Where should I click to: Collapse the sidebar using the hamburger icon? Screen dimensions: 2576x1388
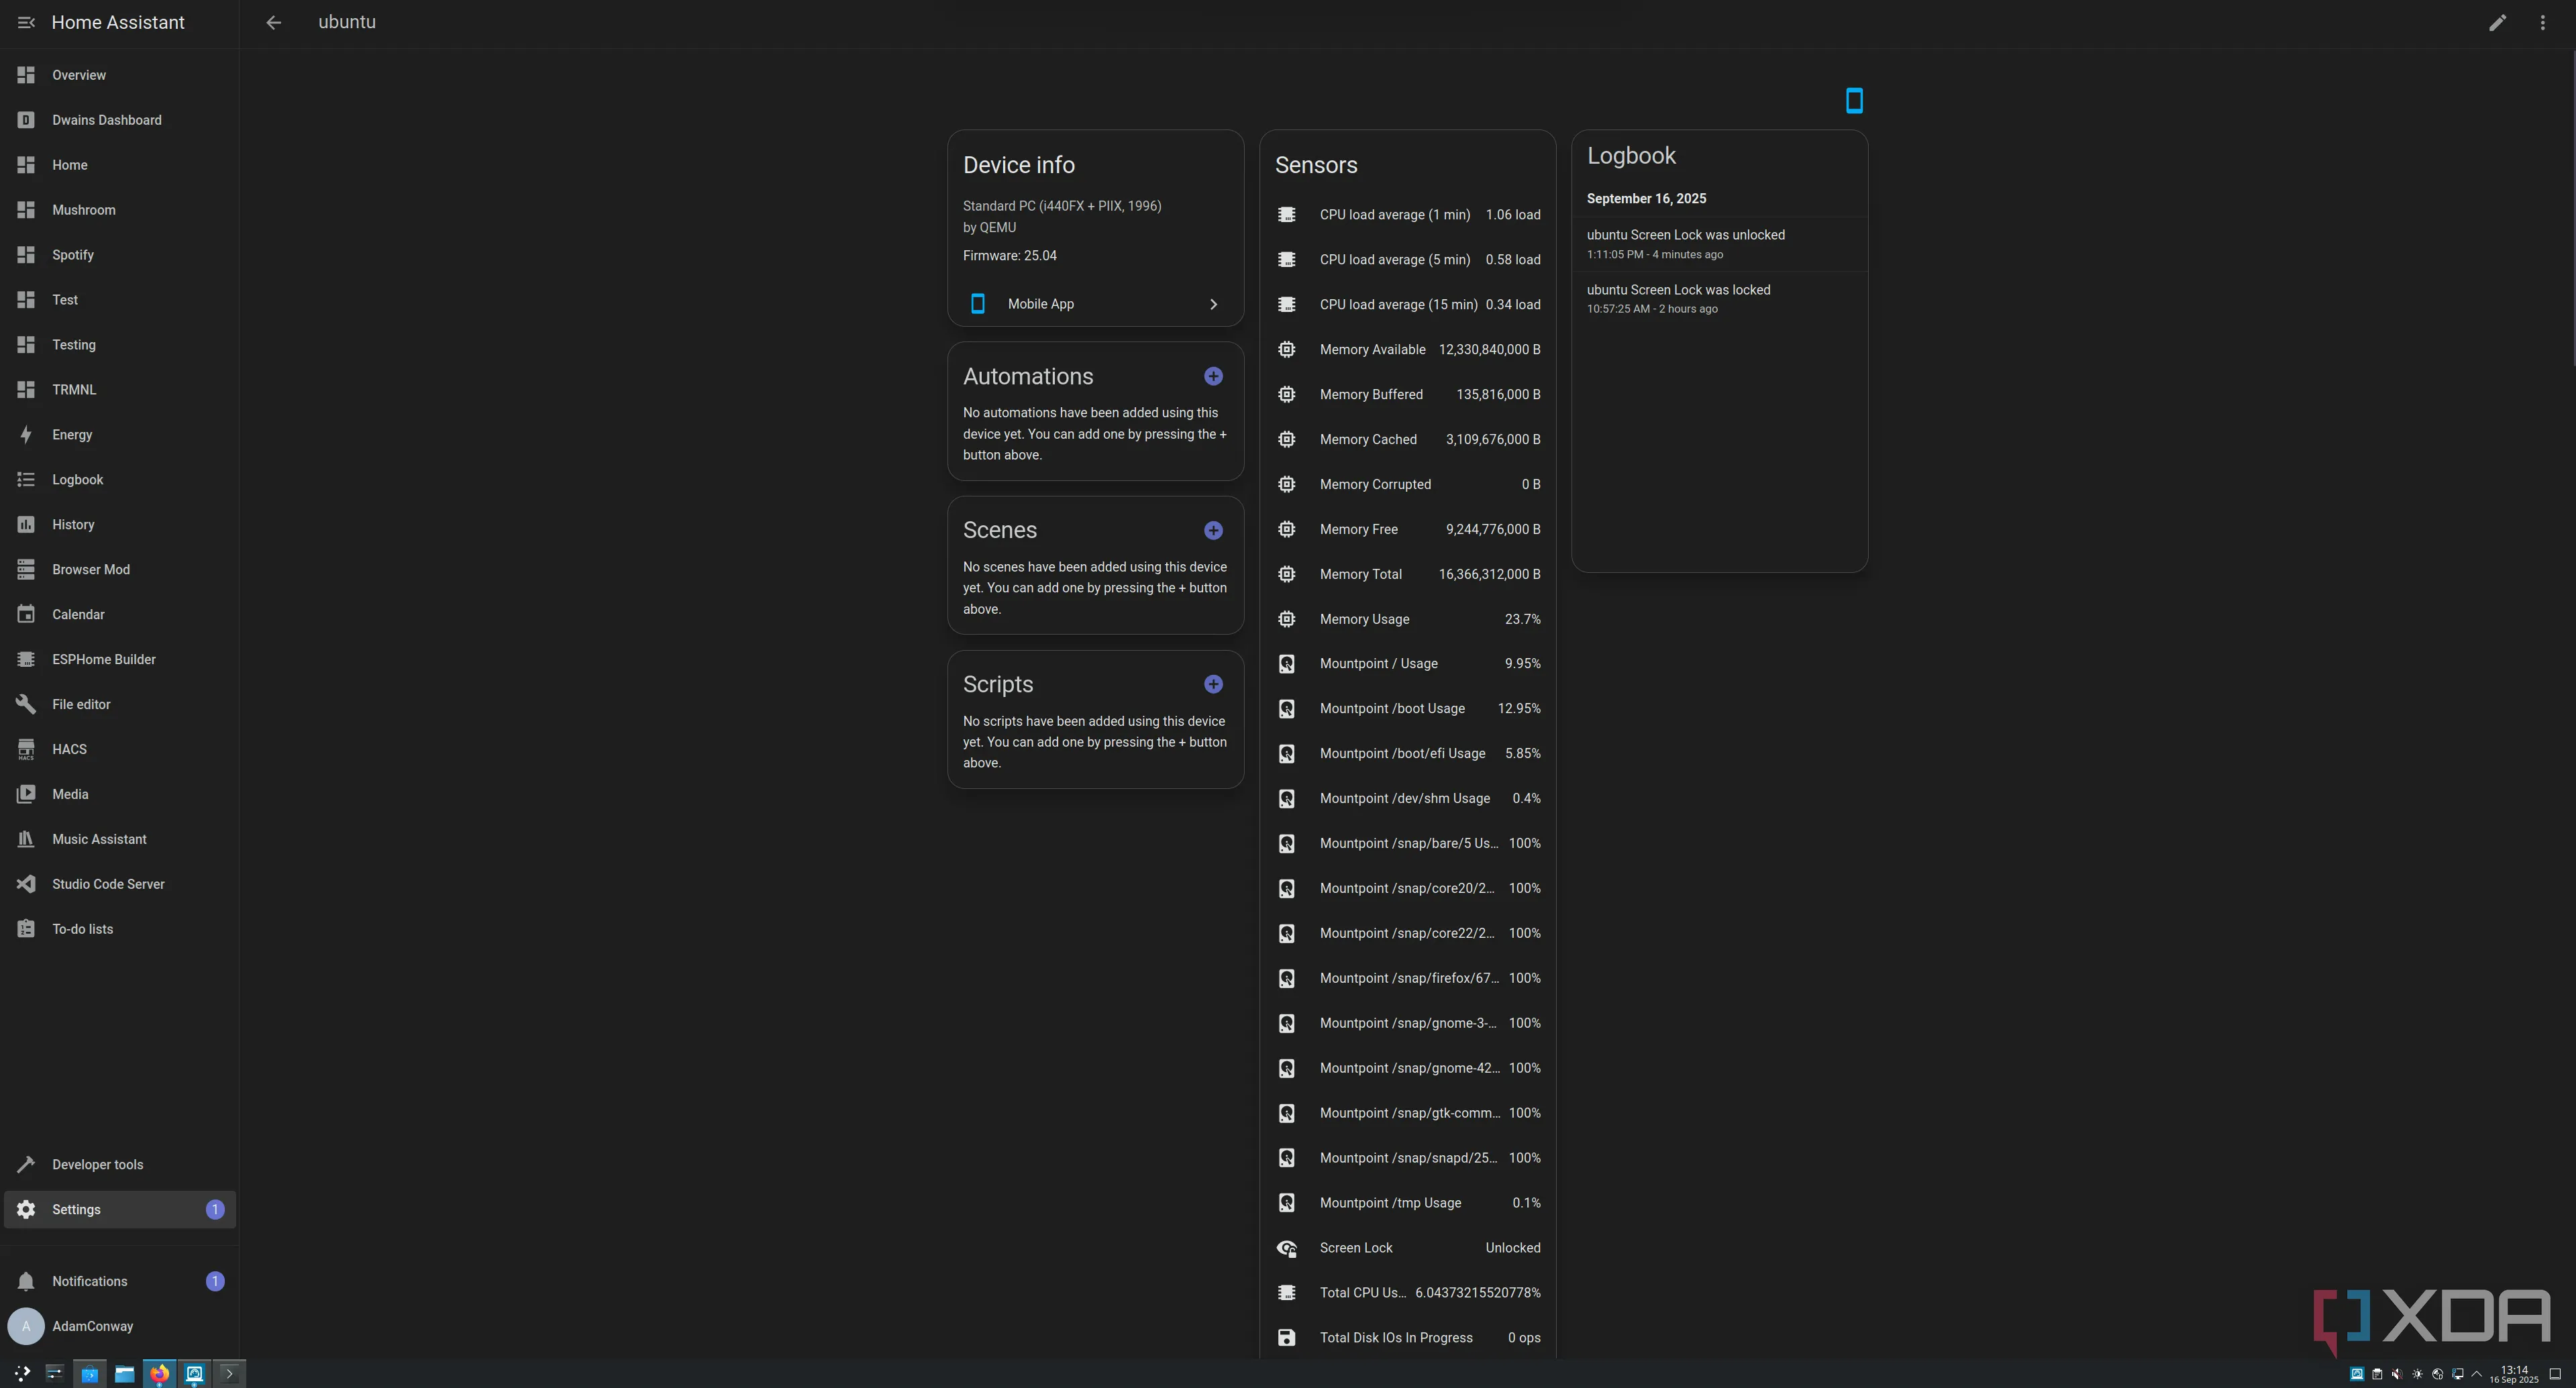tap(26, 22)
